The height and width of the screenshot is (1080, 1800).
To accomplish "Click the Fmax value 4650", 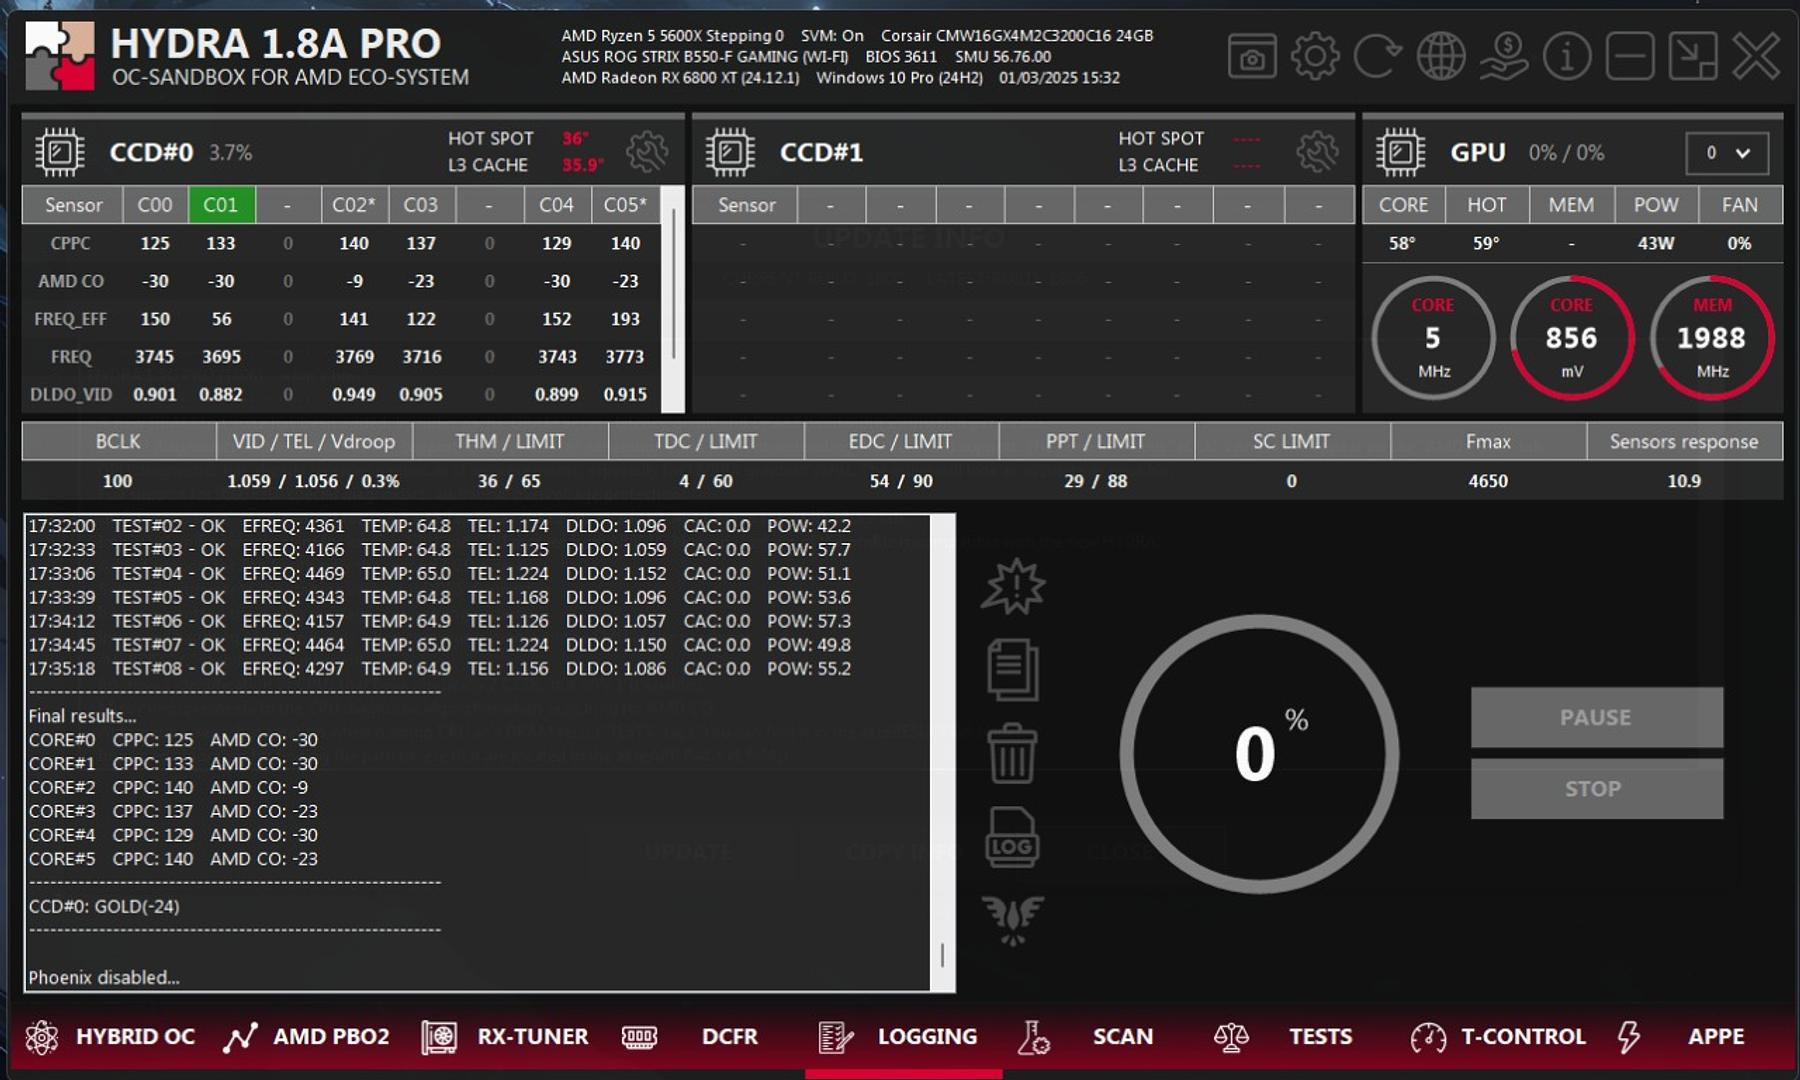I will [x=1488, y=481].
